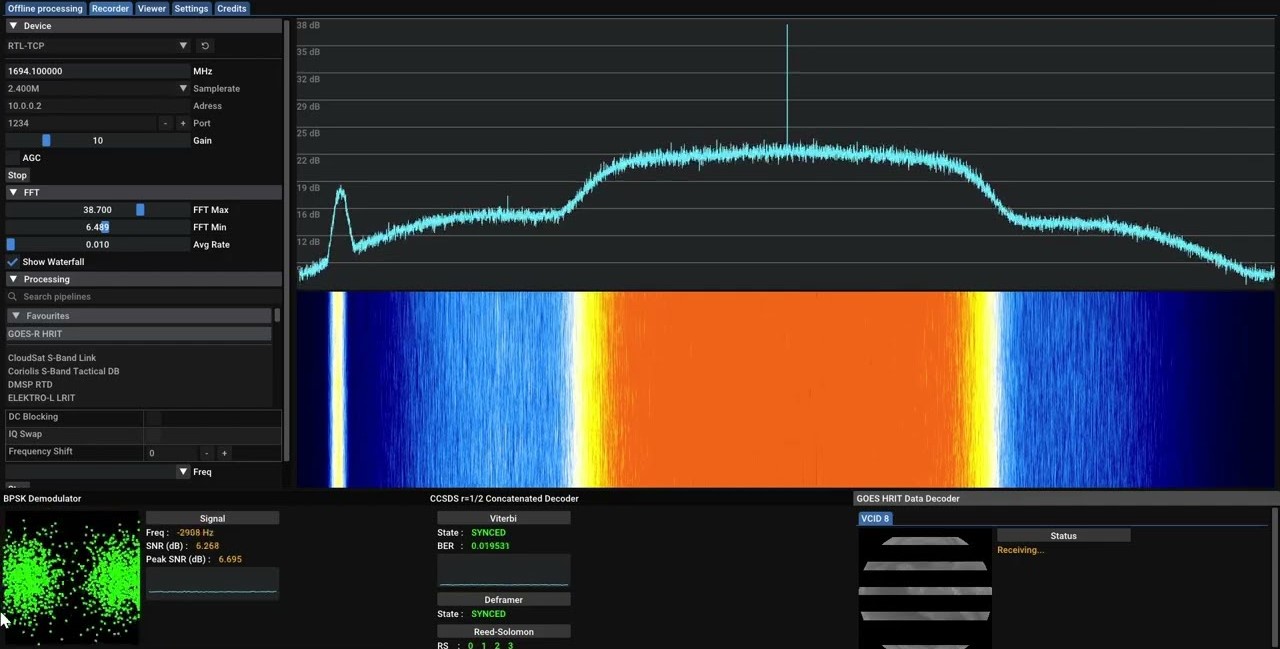Select the VCID 8 tab
Viewport: 1280px width, 649px height.
click(875, 518)
